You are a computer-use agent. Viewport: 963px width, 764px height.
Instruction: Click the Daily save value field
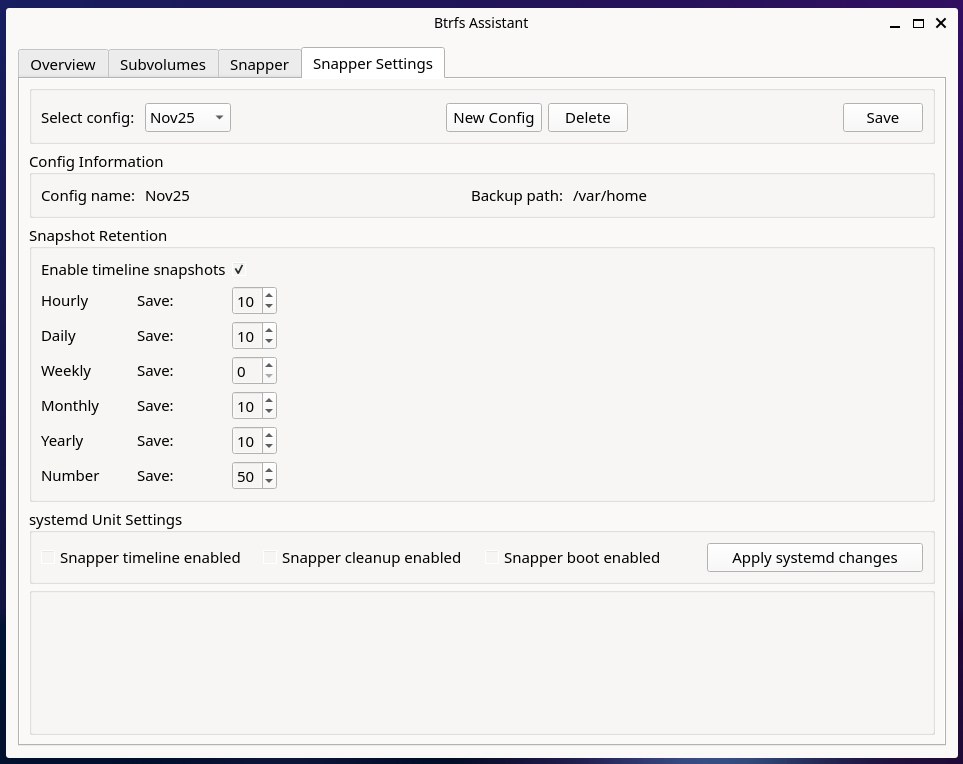tap(248, 336)
